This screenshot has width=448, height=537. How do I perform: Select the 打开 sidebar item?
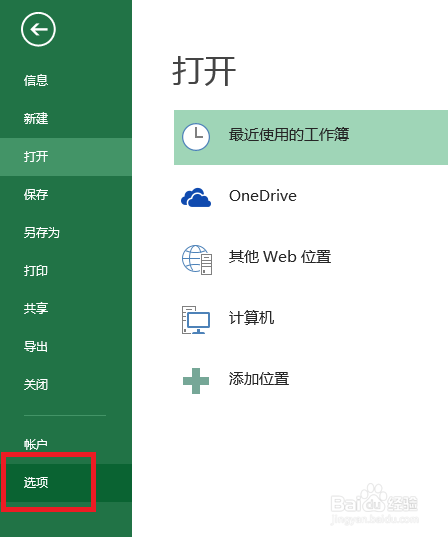click(x=66, y=157)
